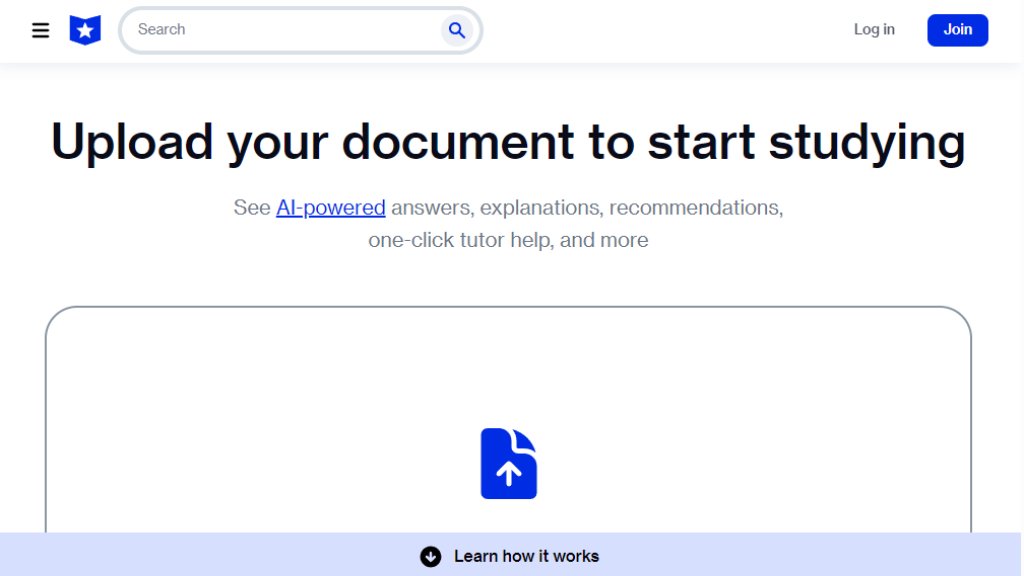The width and height of the screenshot is (1024, 576).
Task: Click Learn how it works text
Action: pyautogui.click(x=526, y=556)
